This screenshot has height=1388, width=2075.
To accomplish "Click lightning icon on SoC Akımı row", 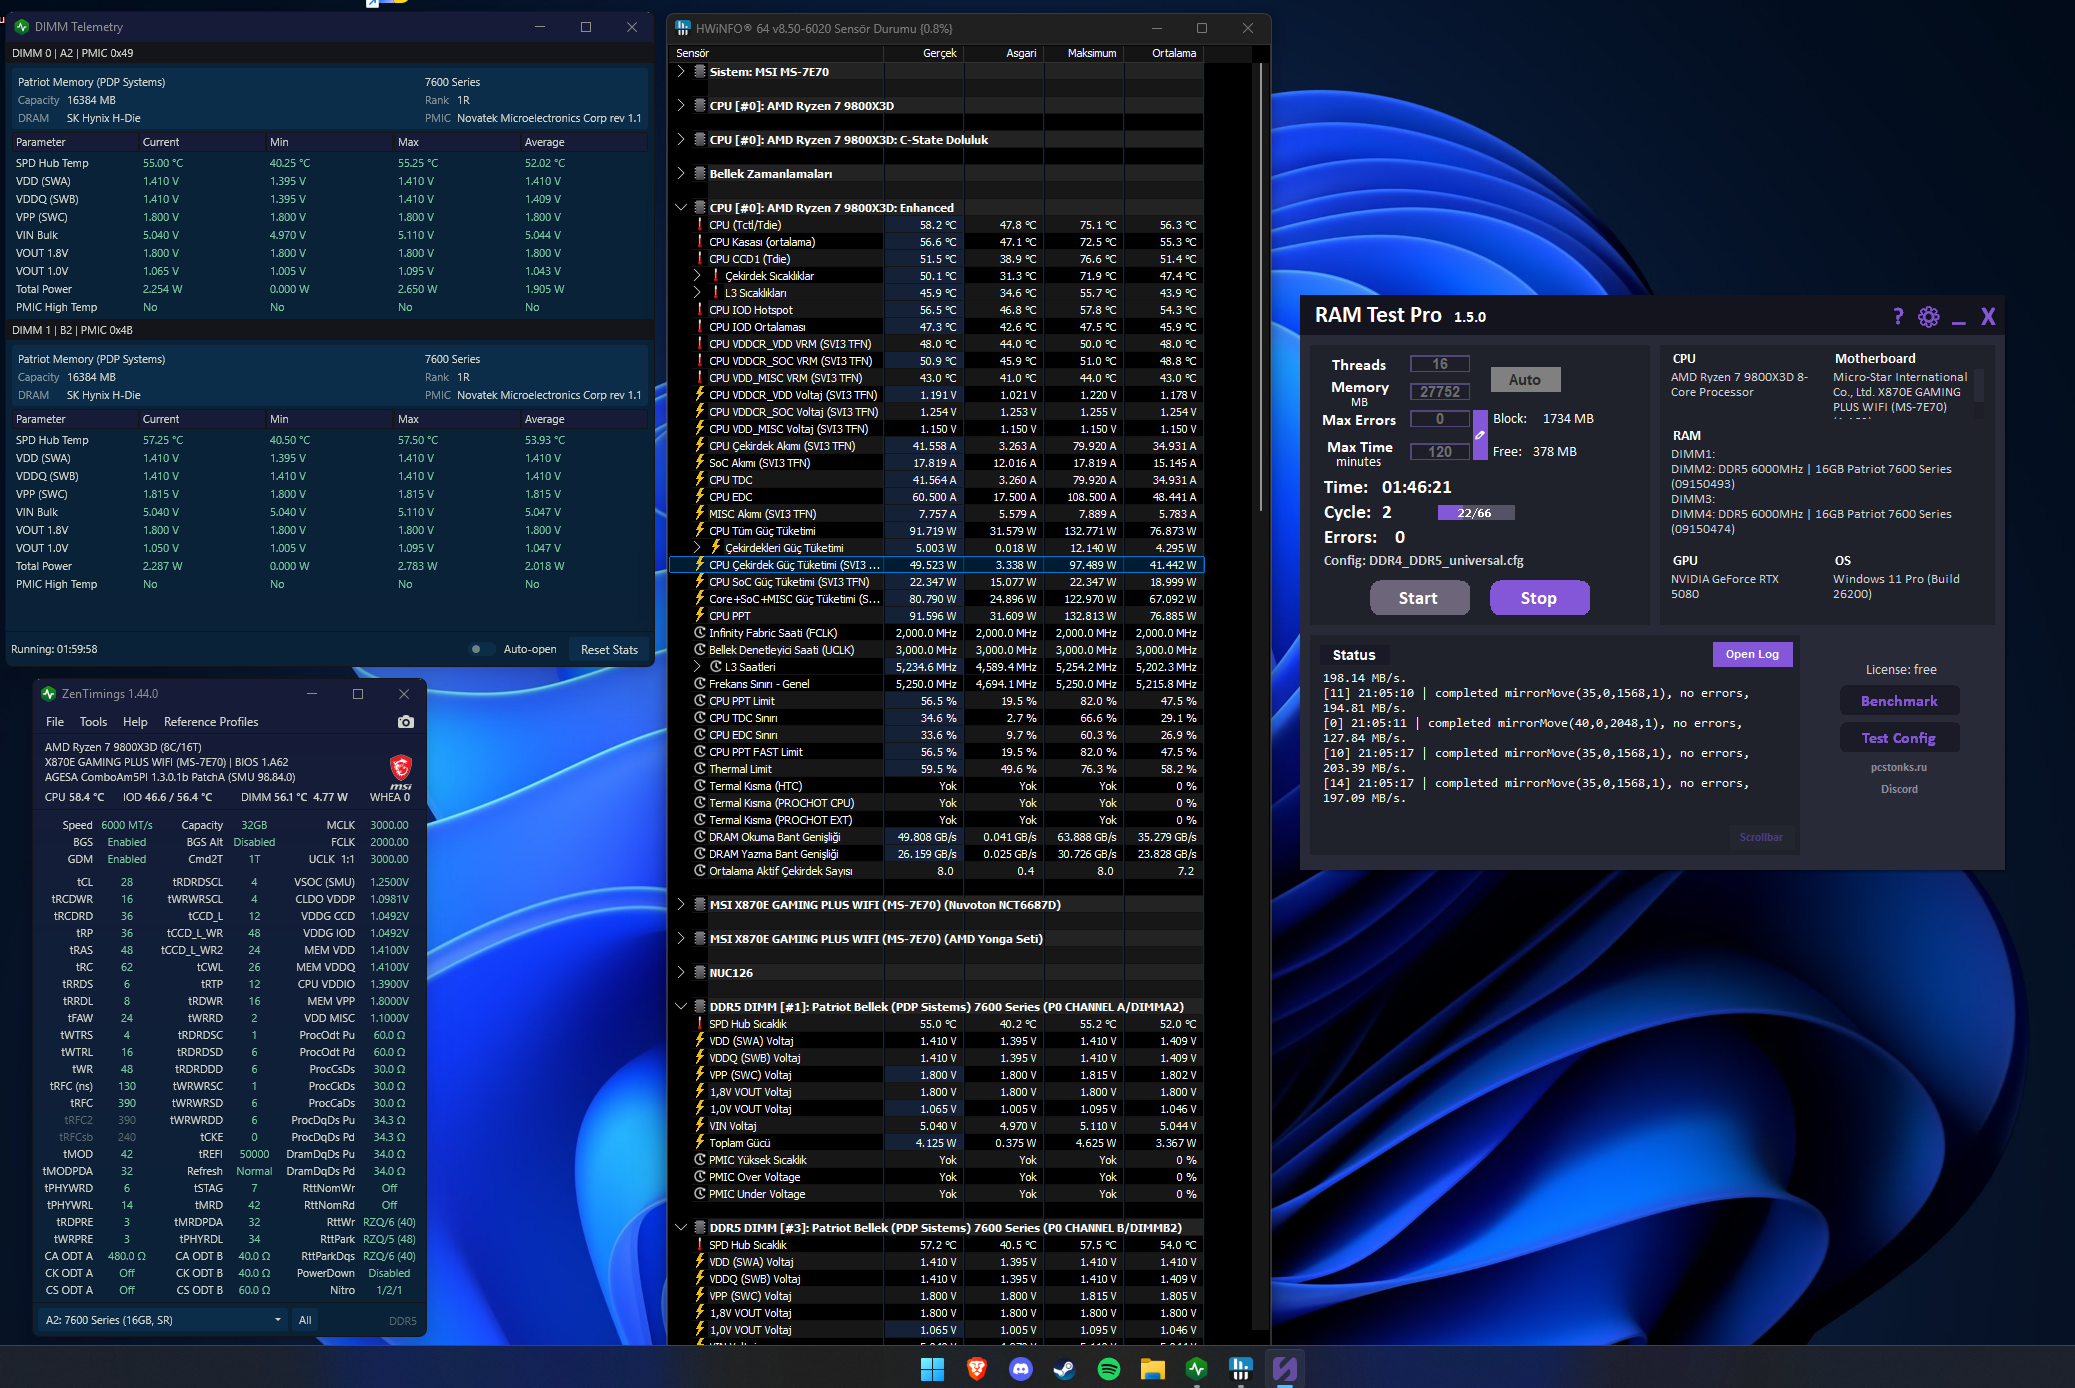I will pyautogui.click(x=700, y=463).
